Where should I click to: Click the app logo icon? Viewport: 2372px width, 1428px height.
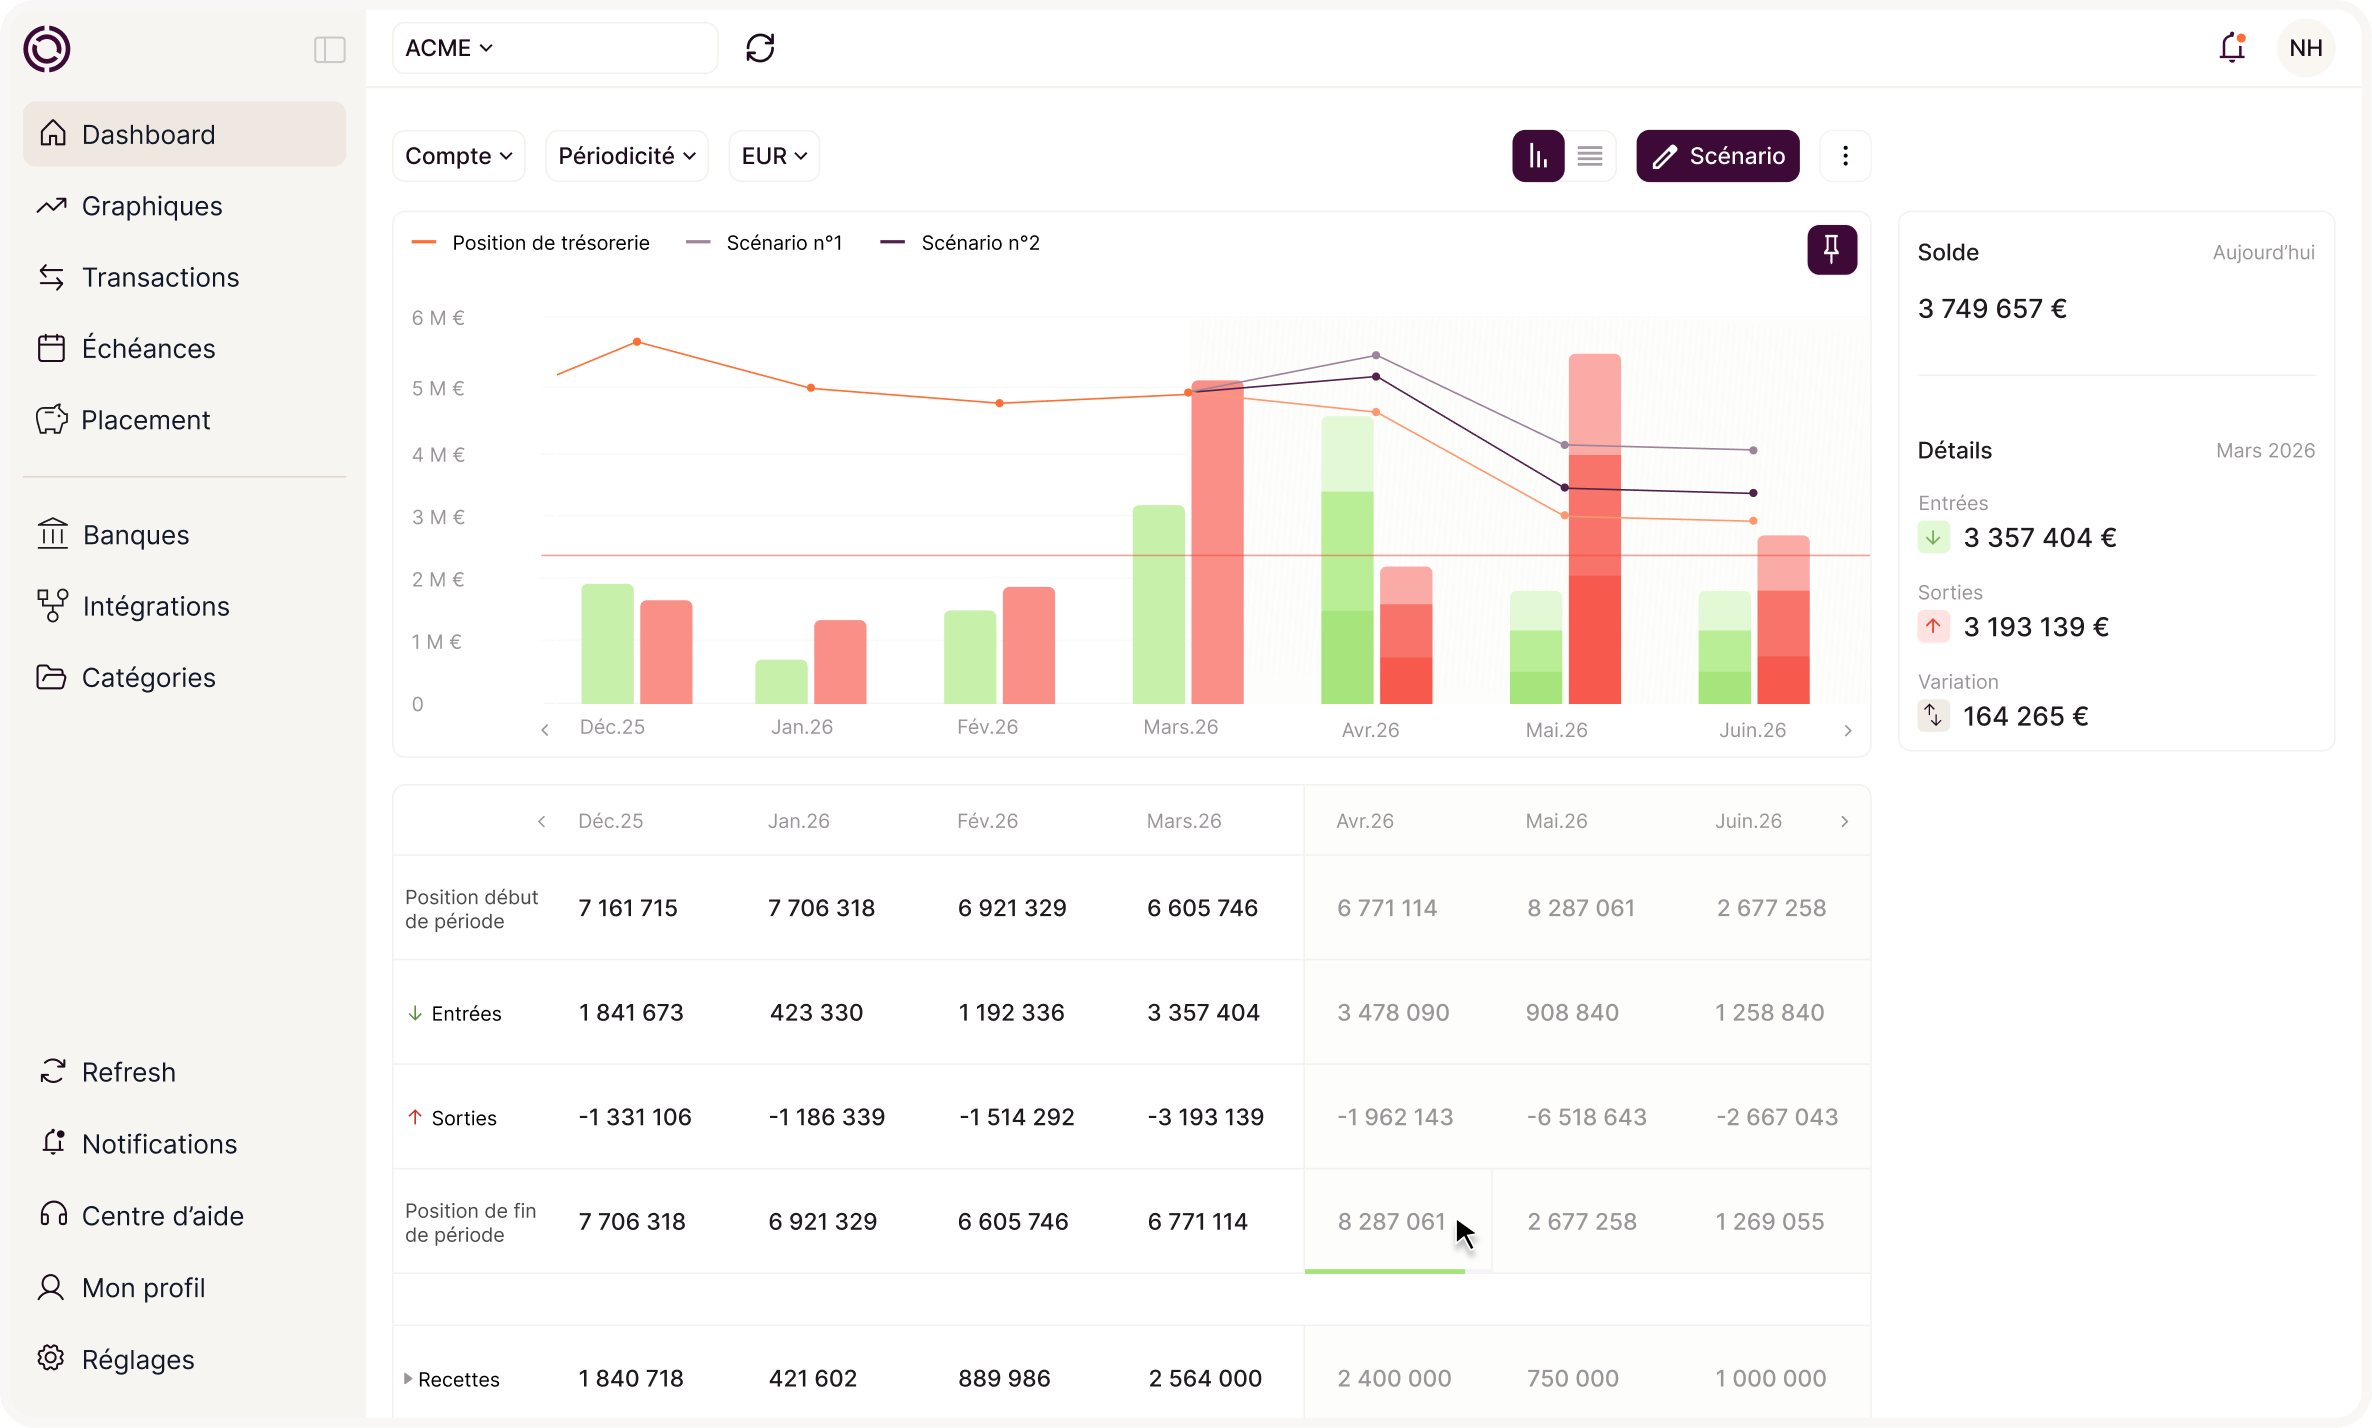[47, 48]
